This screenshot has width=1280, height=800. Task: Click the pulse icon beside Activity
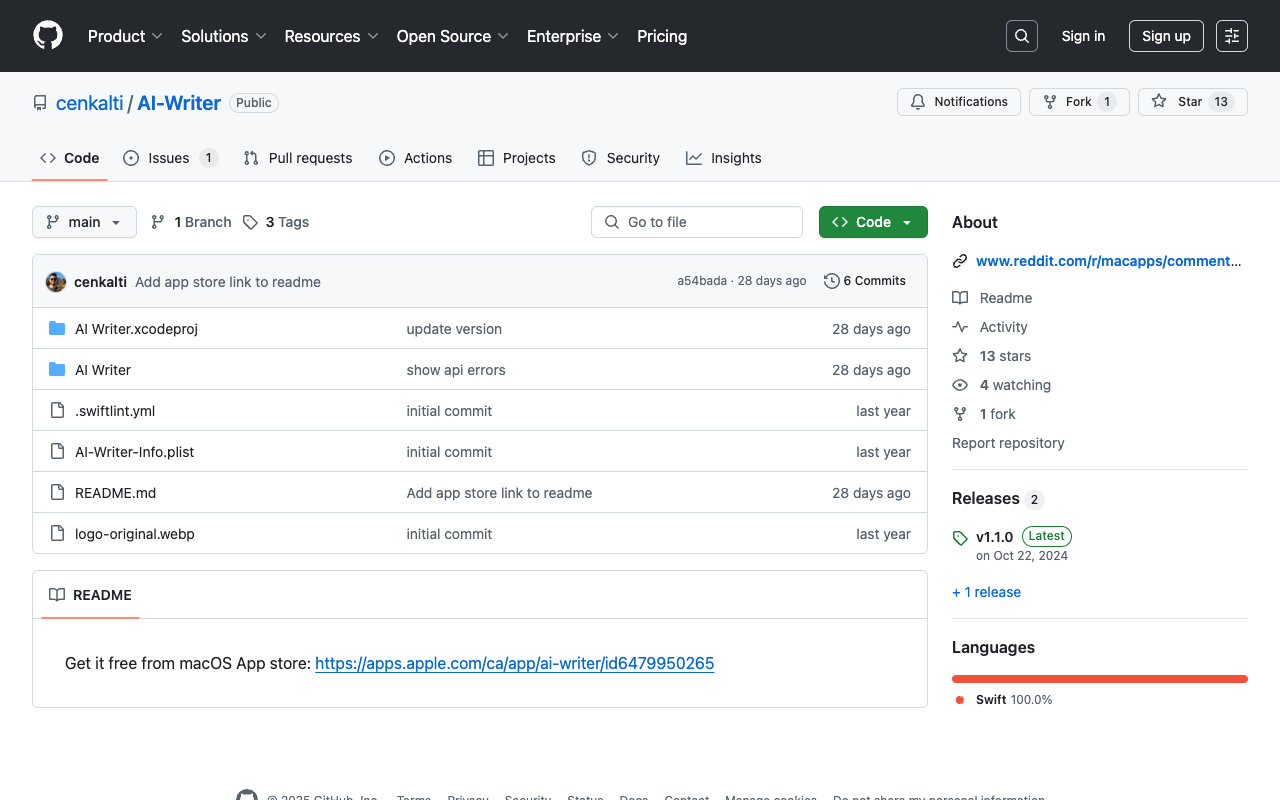point(960,327)
